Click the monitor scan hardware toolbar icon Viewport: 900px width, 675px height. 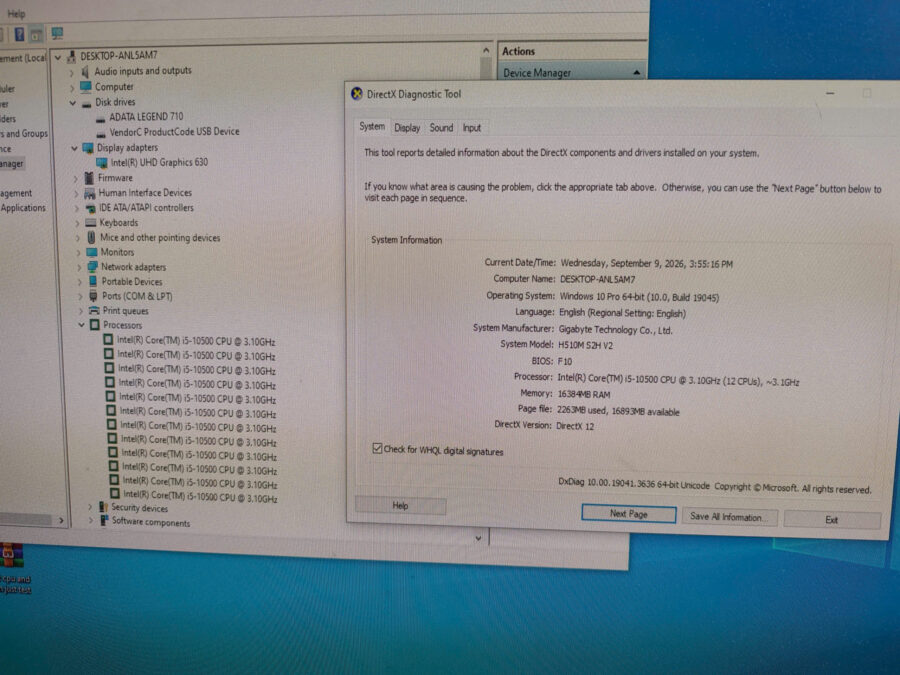(57, 33)
